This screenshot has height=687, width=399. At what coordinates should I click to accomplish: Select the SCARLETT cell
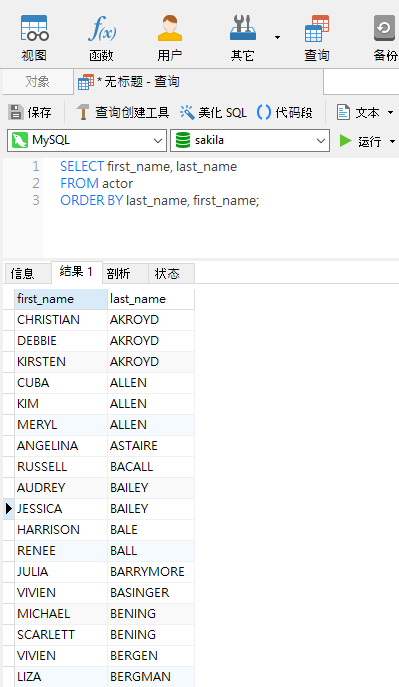[x=61, y=635]
